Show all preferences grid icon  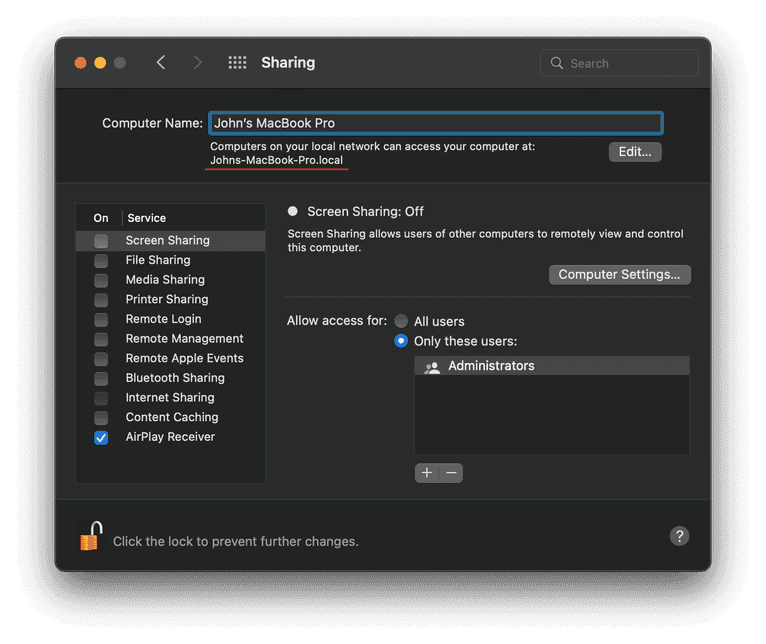[x=237, y=63]
